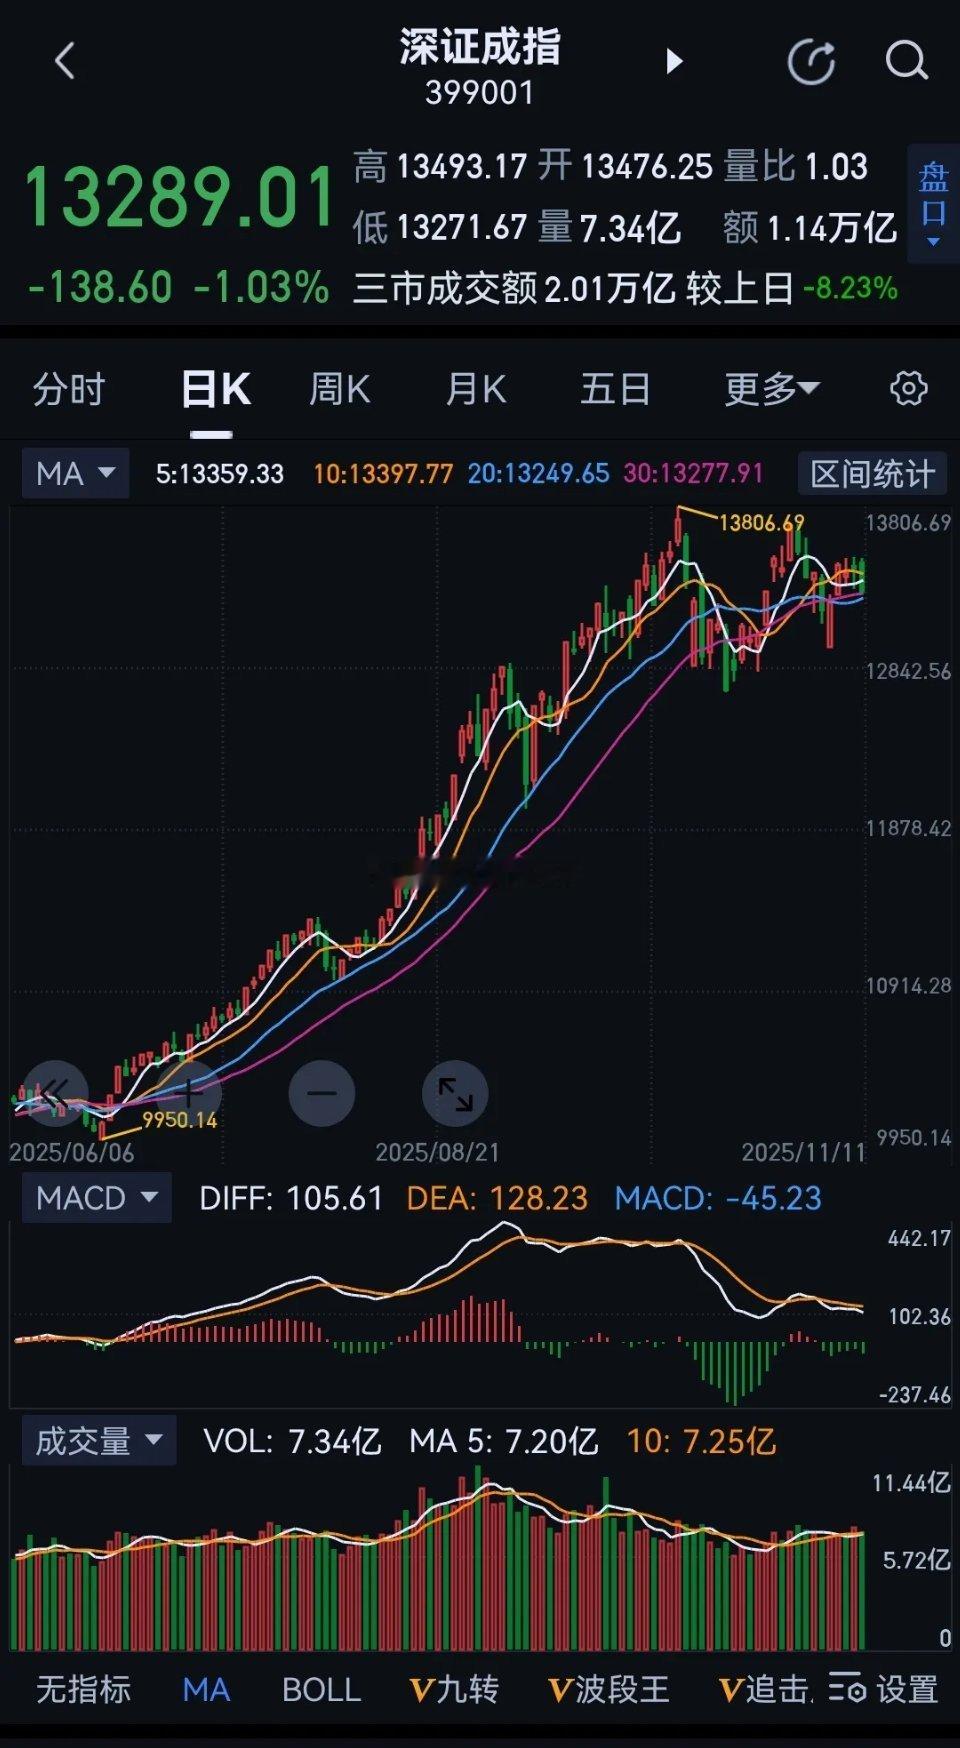Select the 周K tab
Image resolution: width=960 pixels, height=1748 pixels.
(x=340, y=389)
